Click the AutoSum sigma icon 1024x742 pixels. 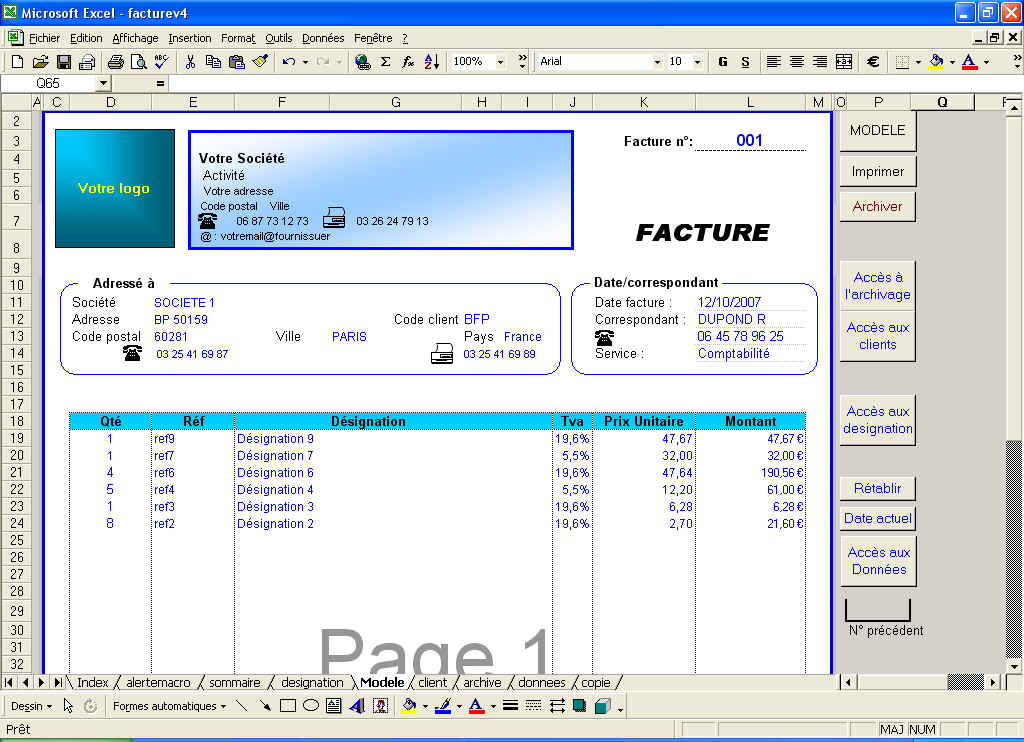coord(385,62)
